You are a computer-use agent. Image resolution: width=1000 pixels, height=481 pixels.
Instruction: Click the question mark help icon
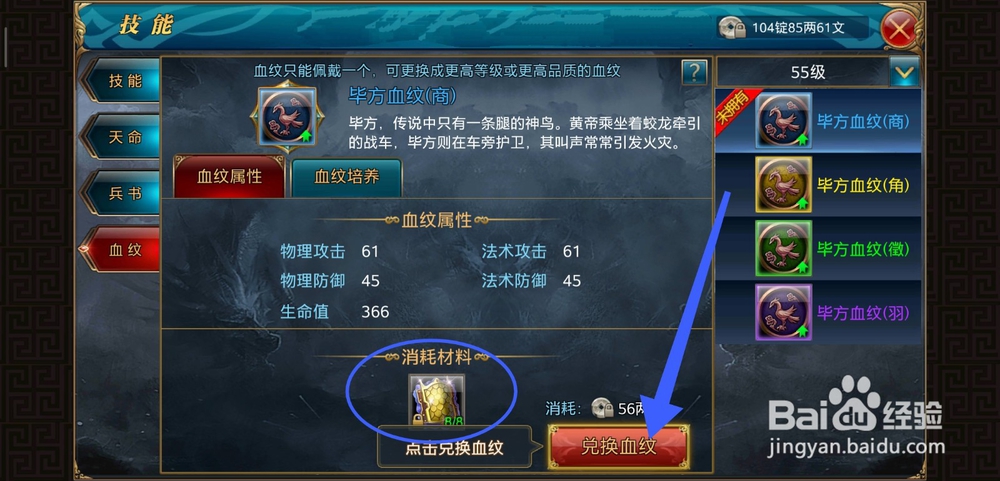pyautogui.click(x=694, y=72)
